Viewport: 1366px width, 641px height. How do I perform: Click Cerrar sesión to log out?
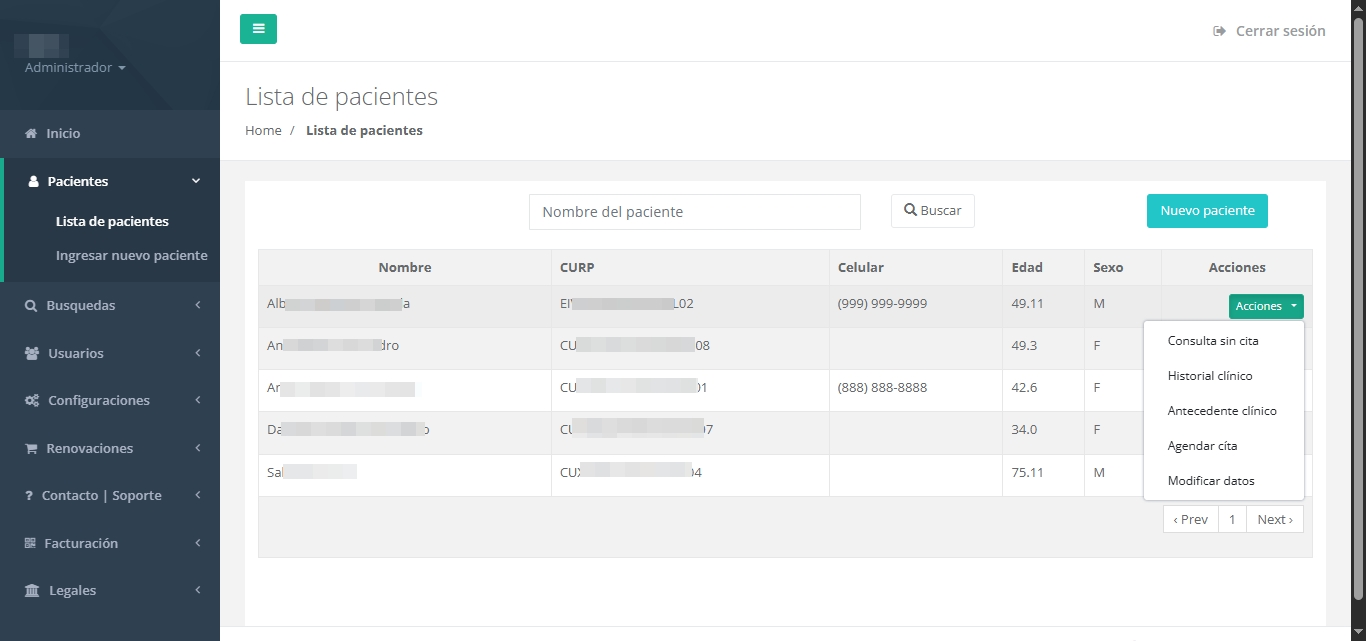tap(1269, 31)
